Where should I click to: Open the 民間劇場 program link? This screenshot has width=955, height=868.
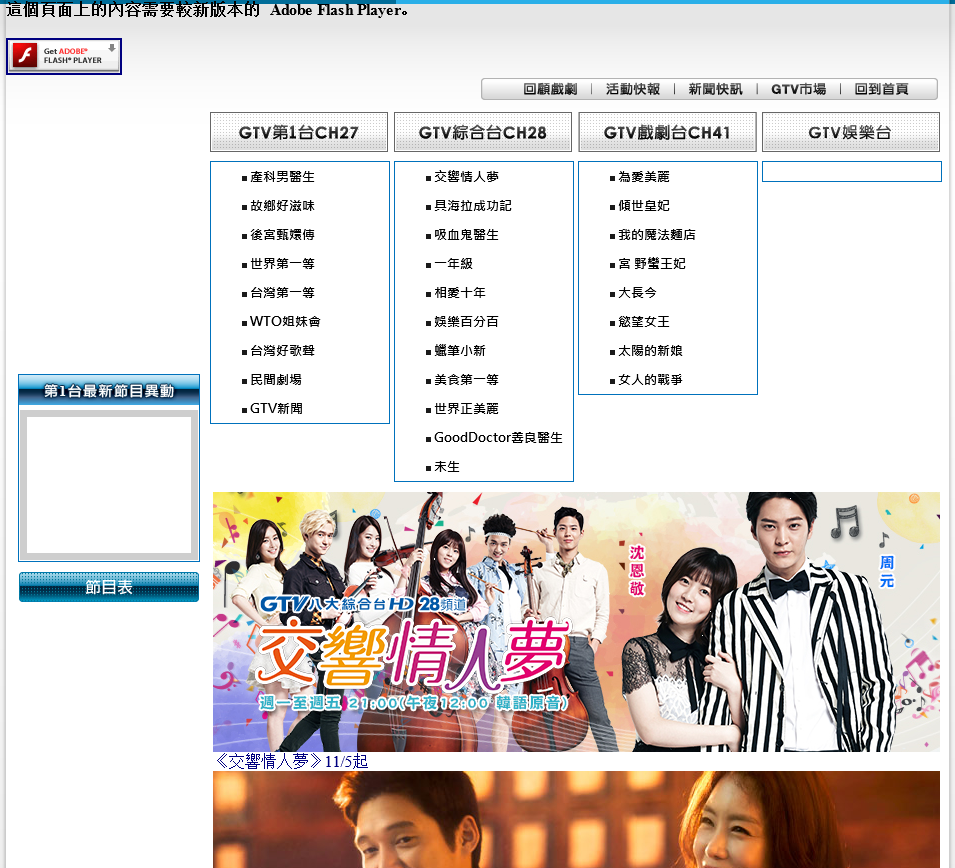coord(276,380)
